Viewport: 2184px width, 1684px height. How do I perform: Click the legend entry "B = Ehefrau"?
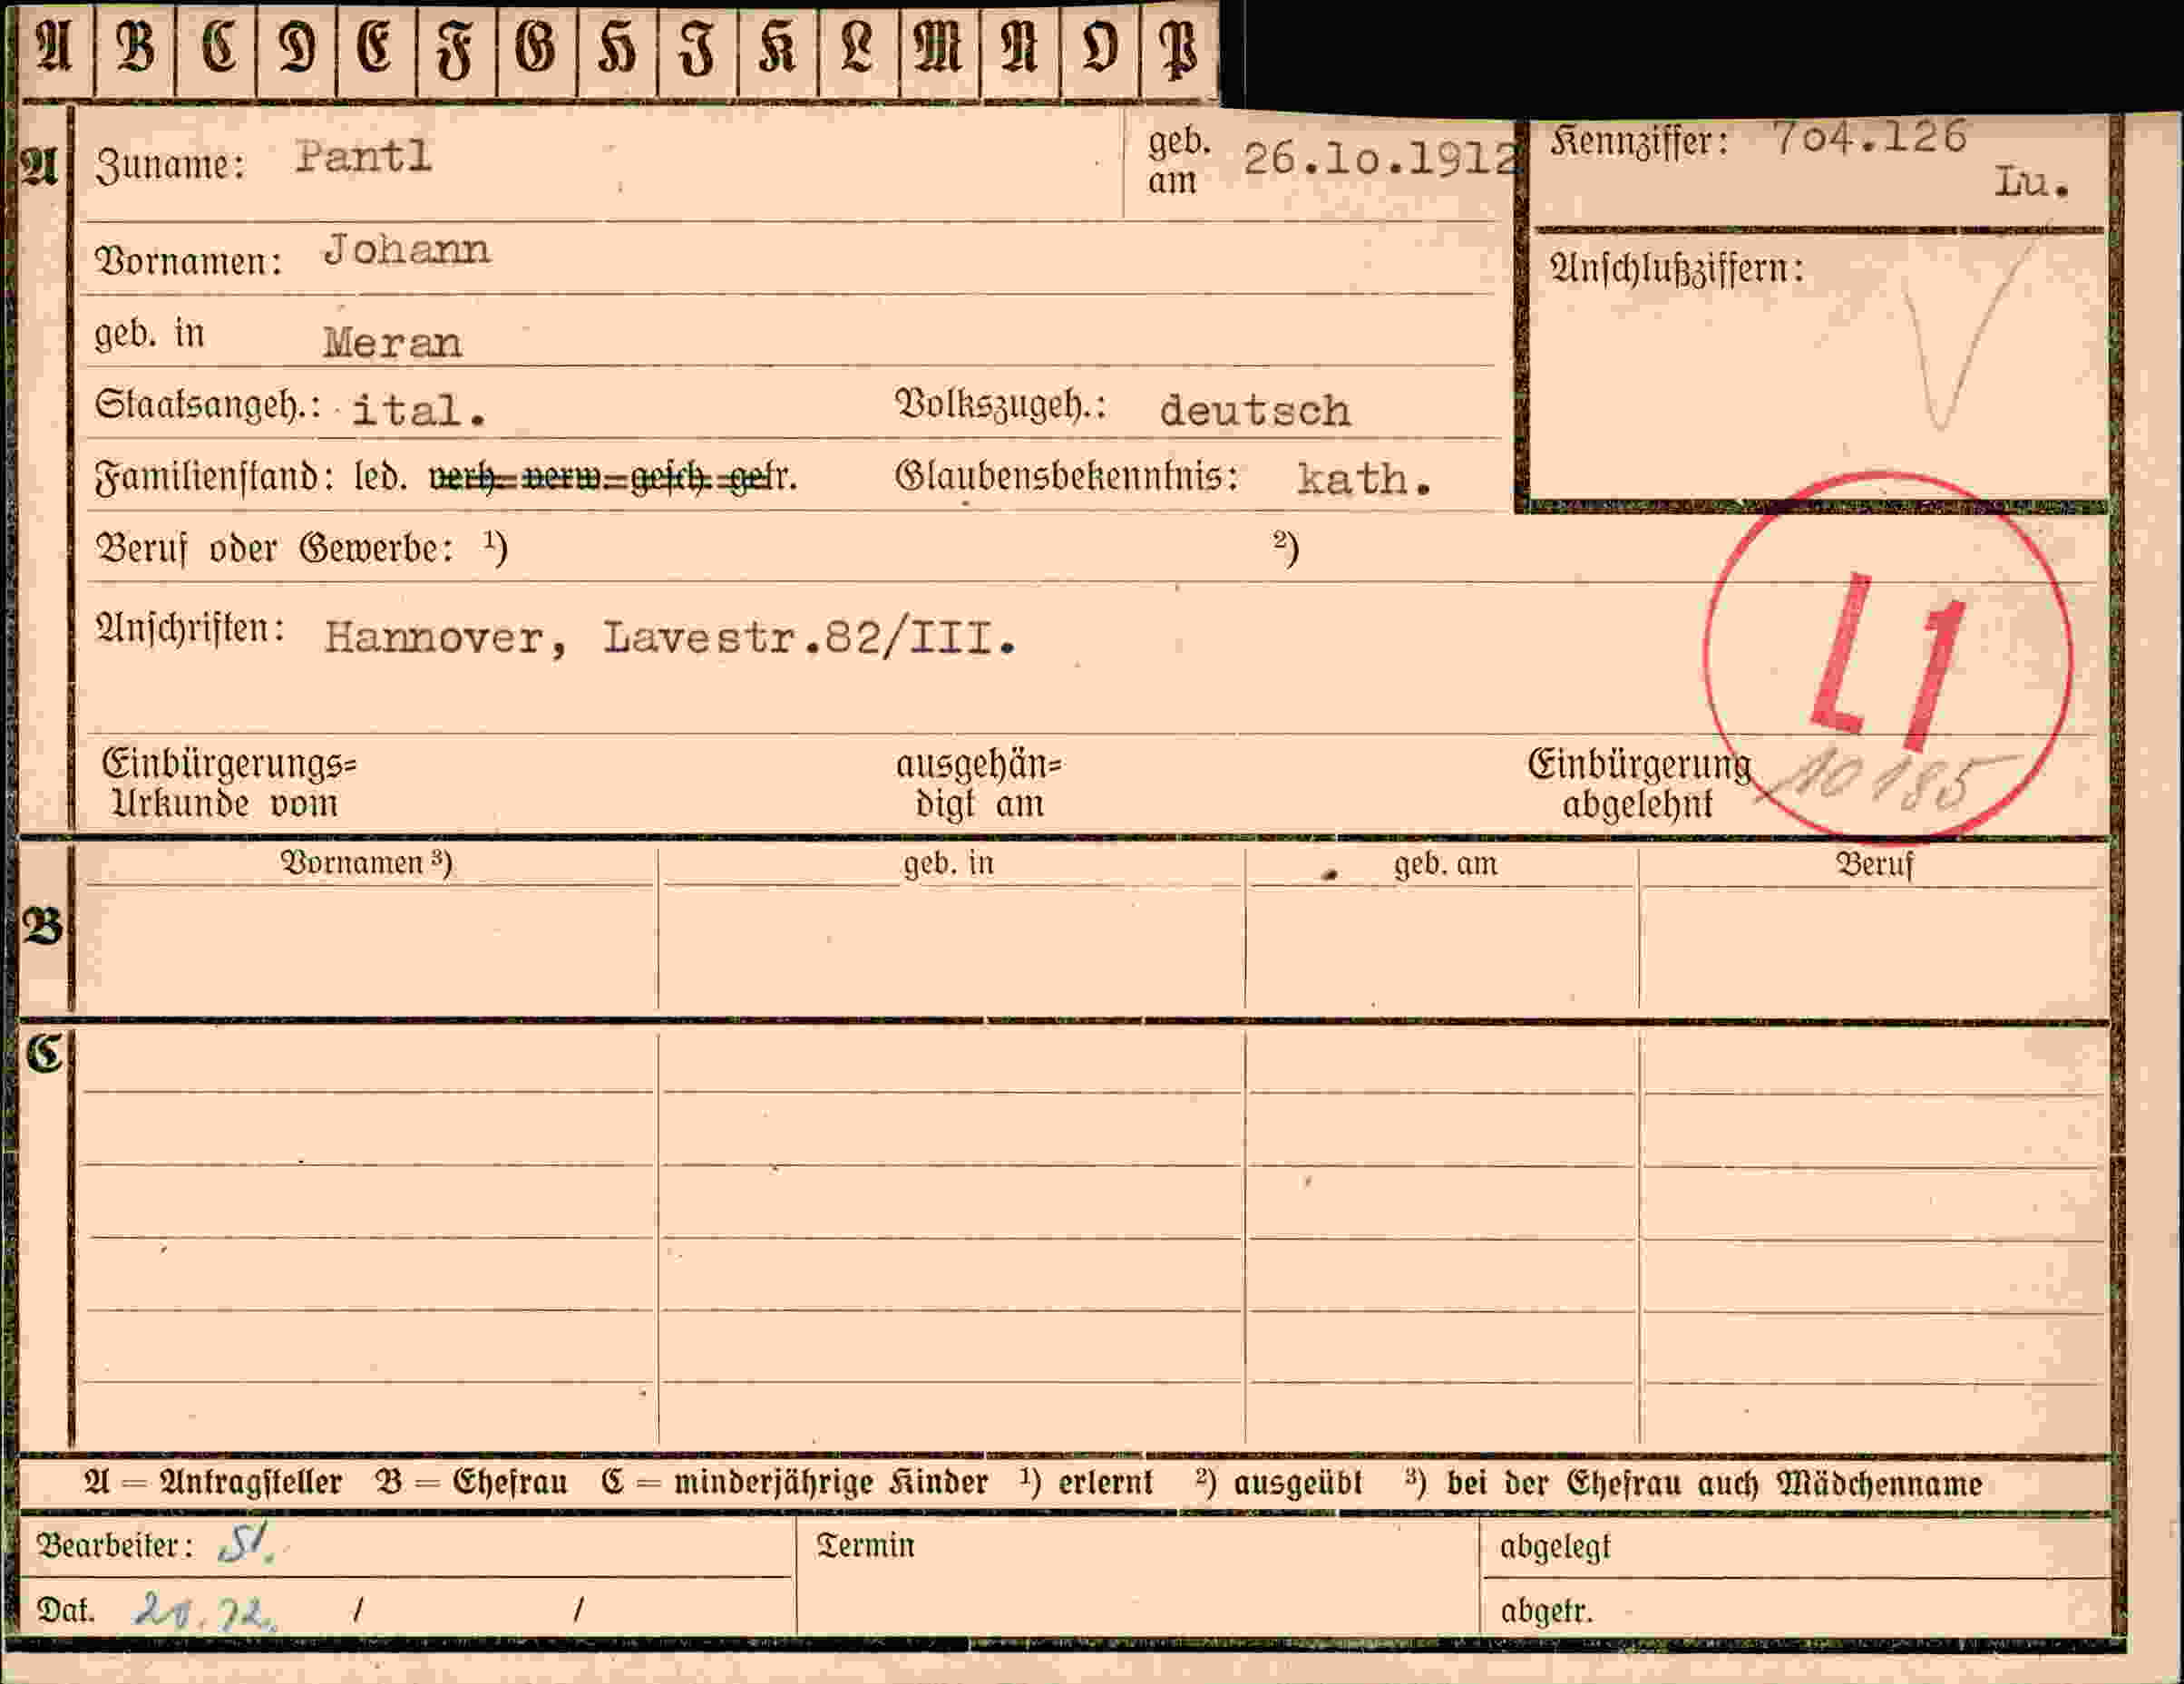471,1482
